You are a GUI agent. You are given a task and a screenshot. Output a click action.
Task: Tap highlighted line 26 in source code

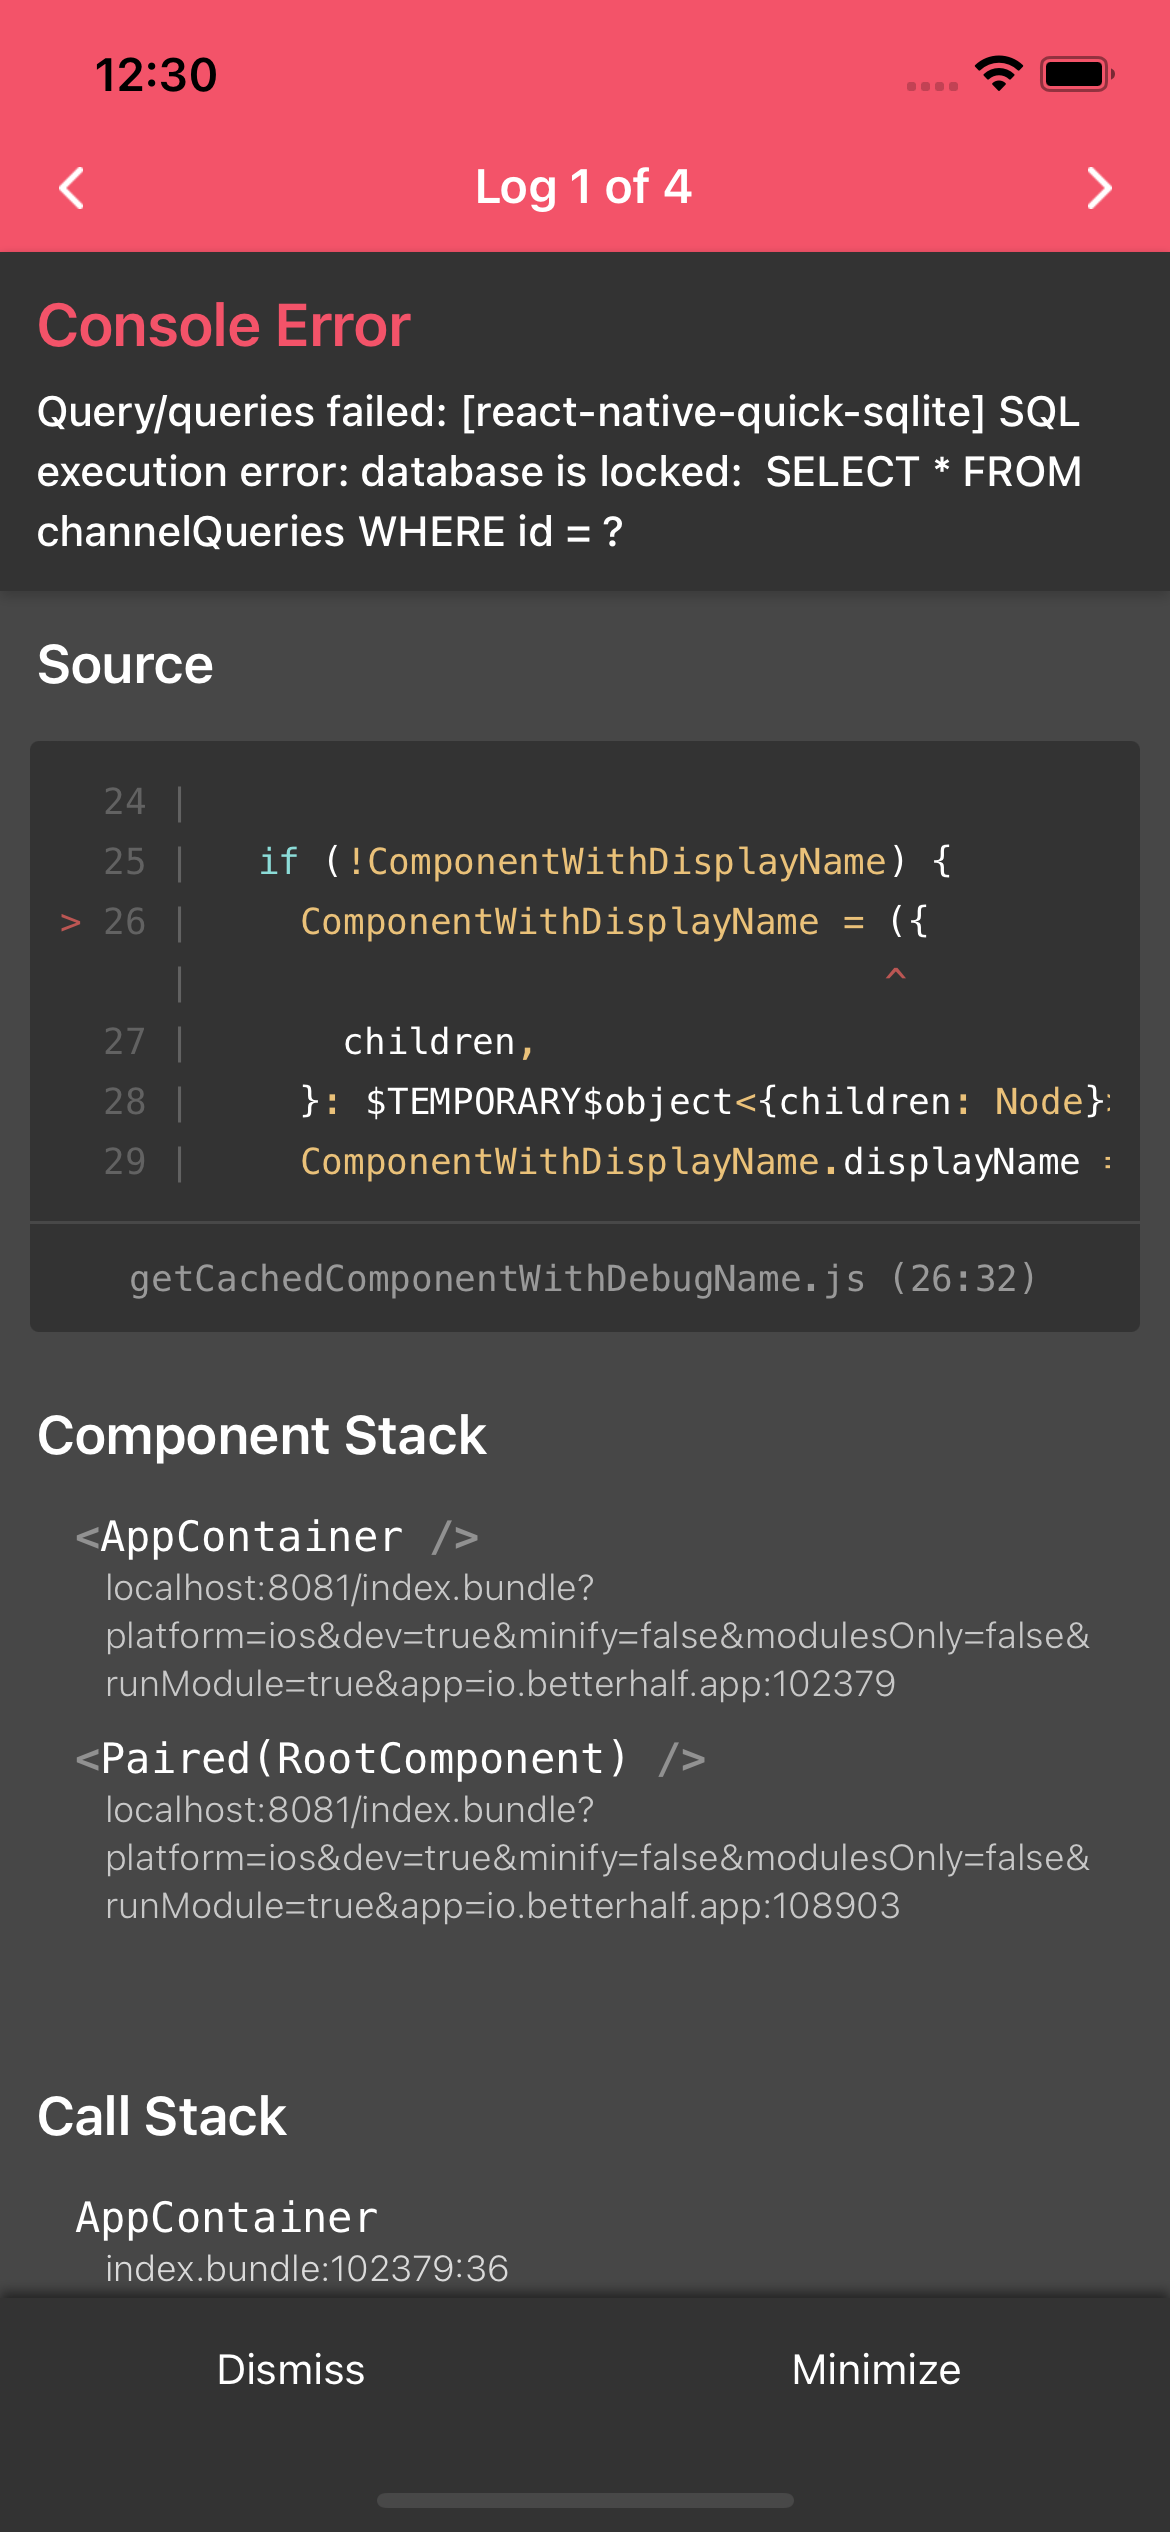[560, 921]
